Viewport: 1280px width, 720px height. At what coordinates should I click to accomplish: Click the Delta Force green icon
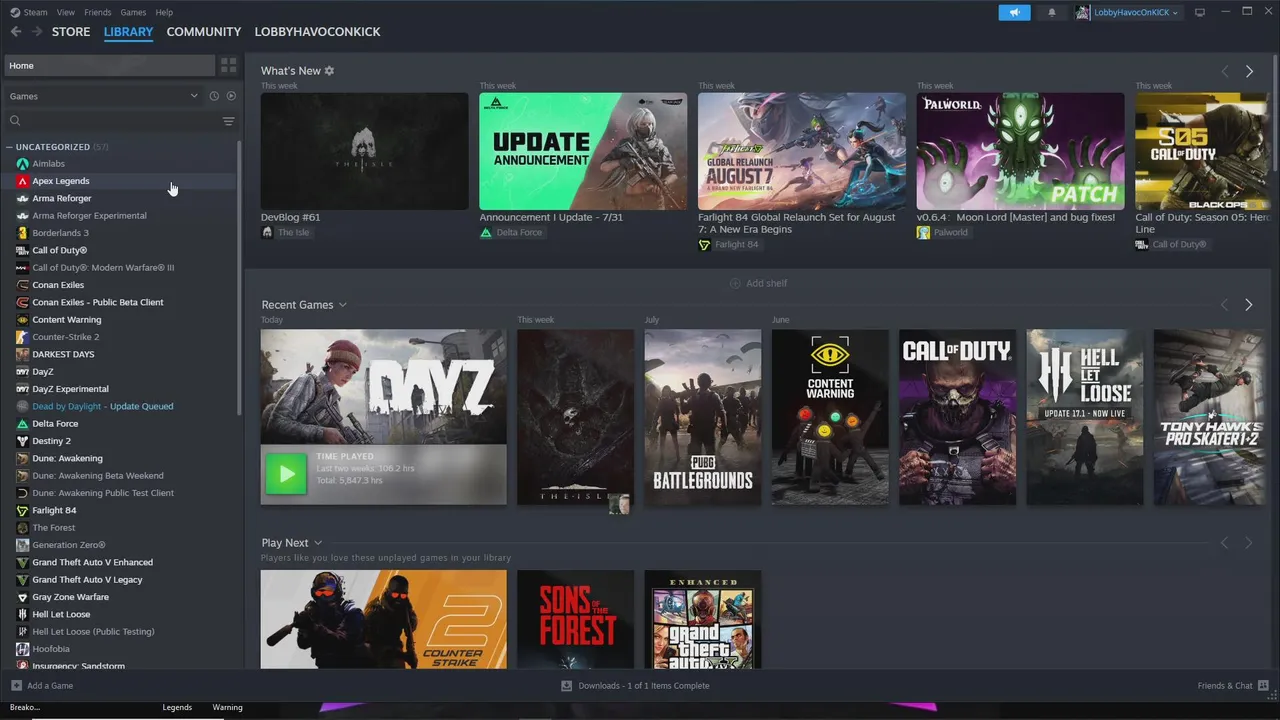point(22,424)
